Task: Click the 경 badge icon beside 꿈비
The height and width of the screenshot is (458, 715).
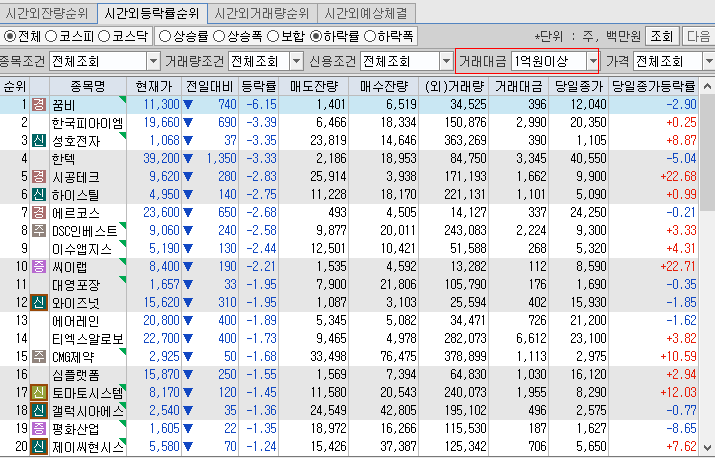Action: (39, 104)
